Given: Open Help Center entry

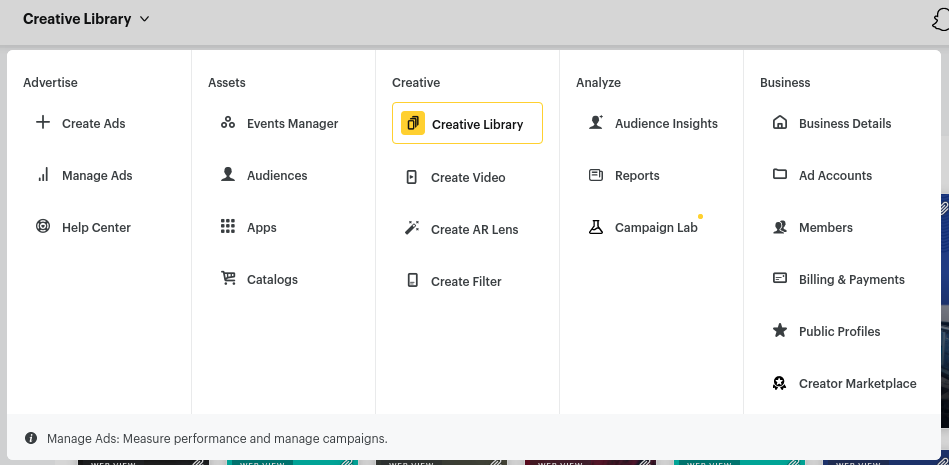Looking at the screenshot, I should tap(96, 228).
